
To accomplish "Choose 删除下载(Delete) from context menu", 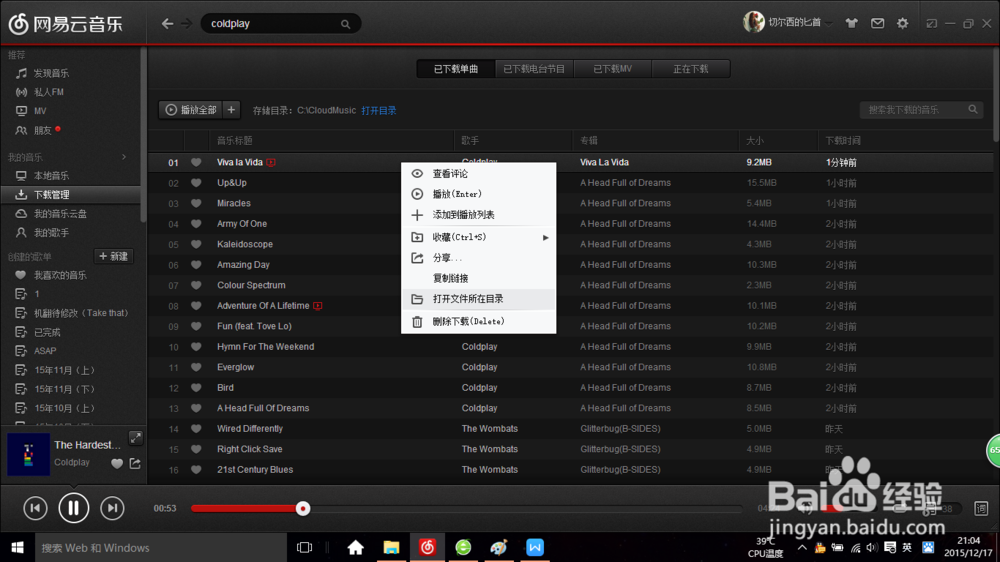I will pyautogui.click(x=478, y=322).
